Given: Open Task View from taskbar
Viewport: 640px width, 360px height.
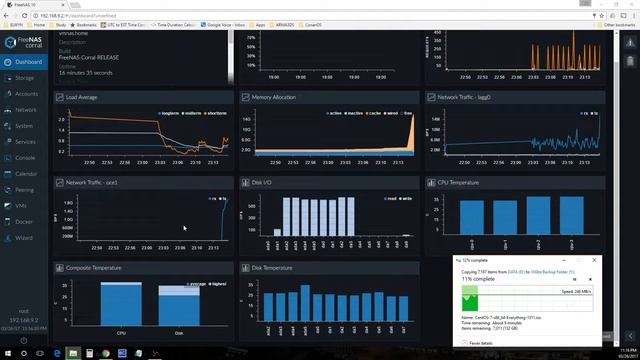Looking at the screenshot, I should 40,353.
